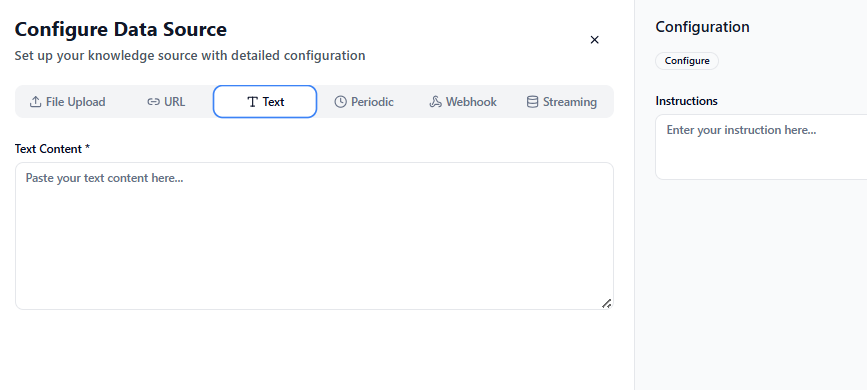Switch to the File Upload tab
867x390 pixels.
coord(67,102)
